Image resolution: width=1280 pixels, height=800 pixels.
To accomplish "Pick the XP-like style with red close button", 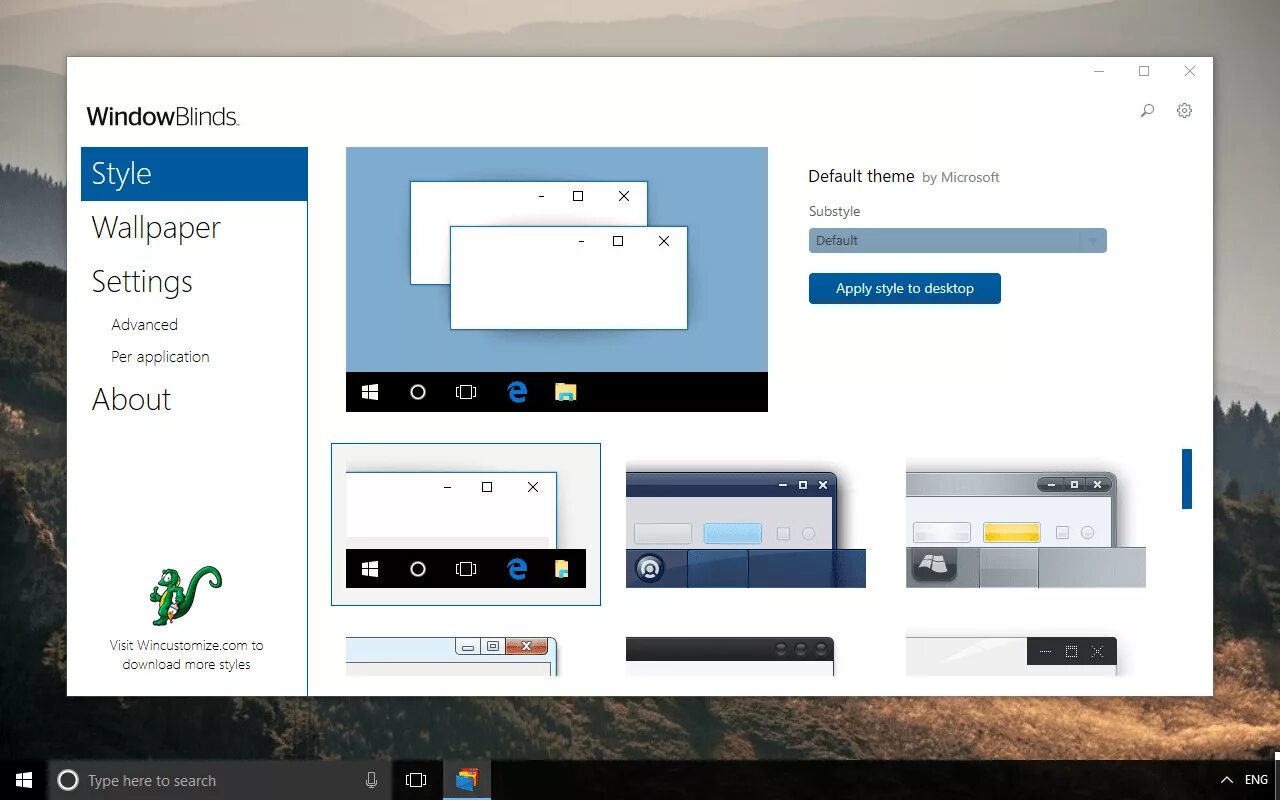I will pos(452,656).
